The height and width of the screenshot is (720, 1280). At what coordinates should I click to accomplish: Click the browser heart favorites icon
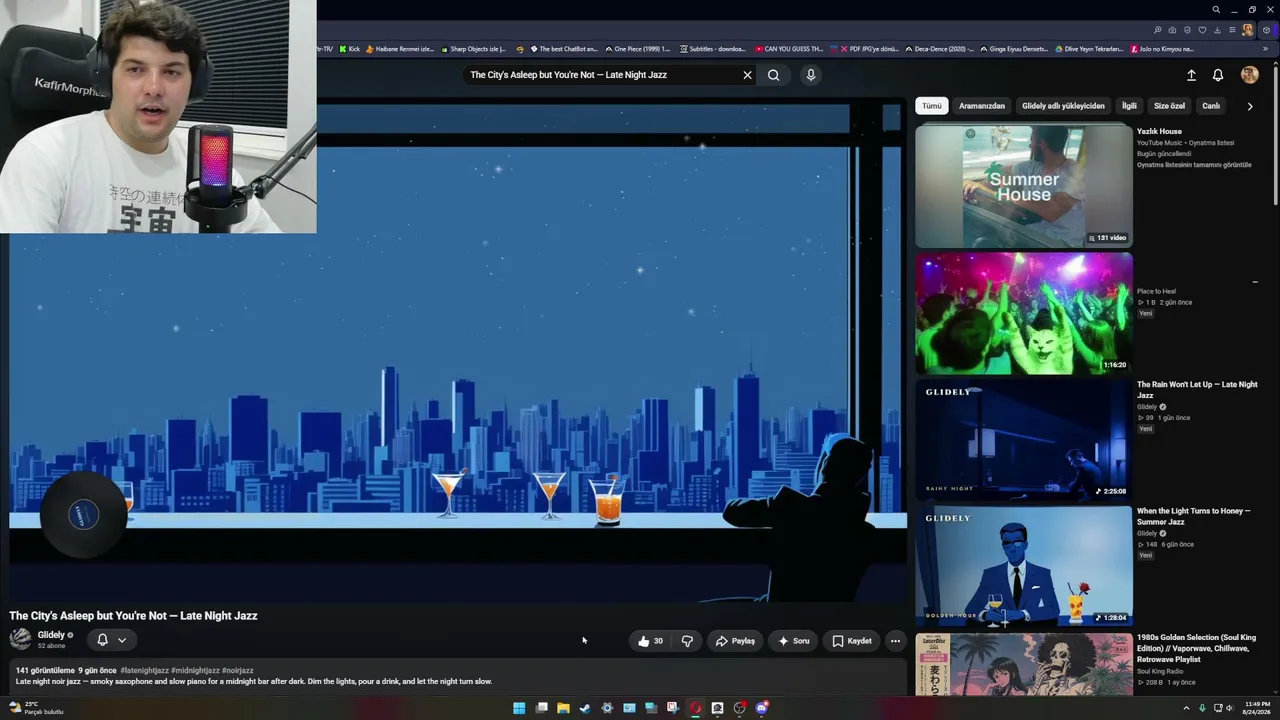(x=1202, y=30)
